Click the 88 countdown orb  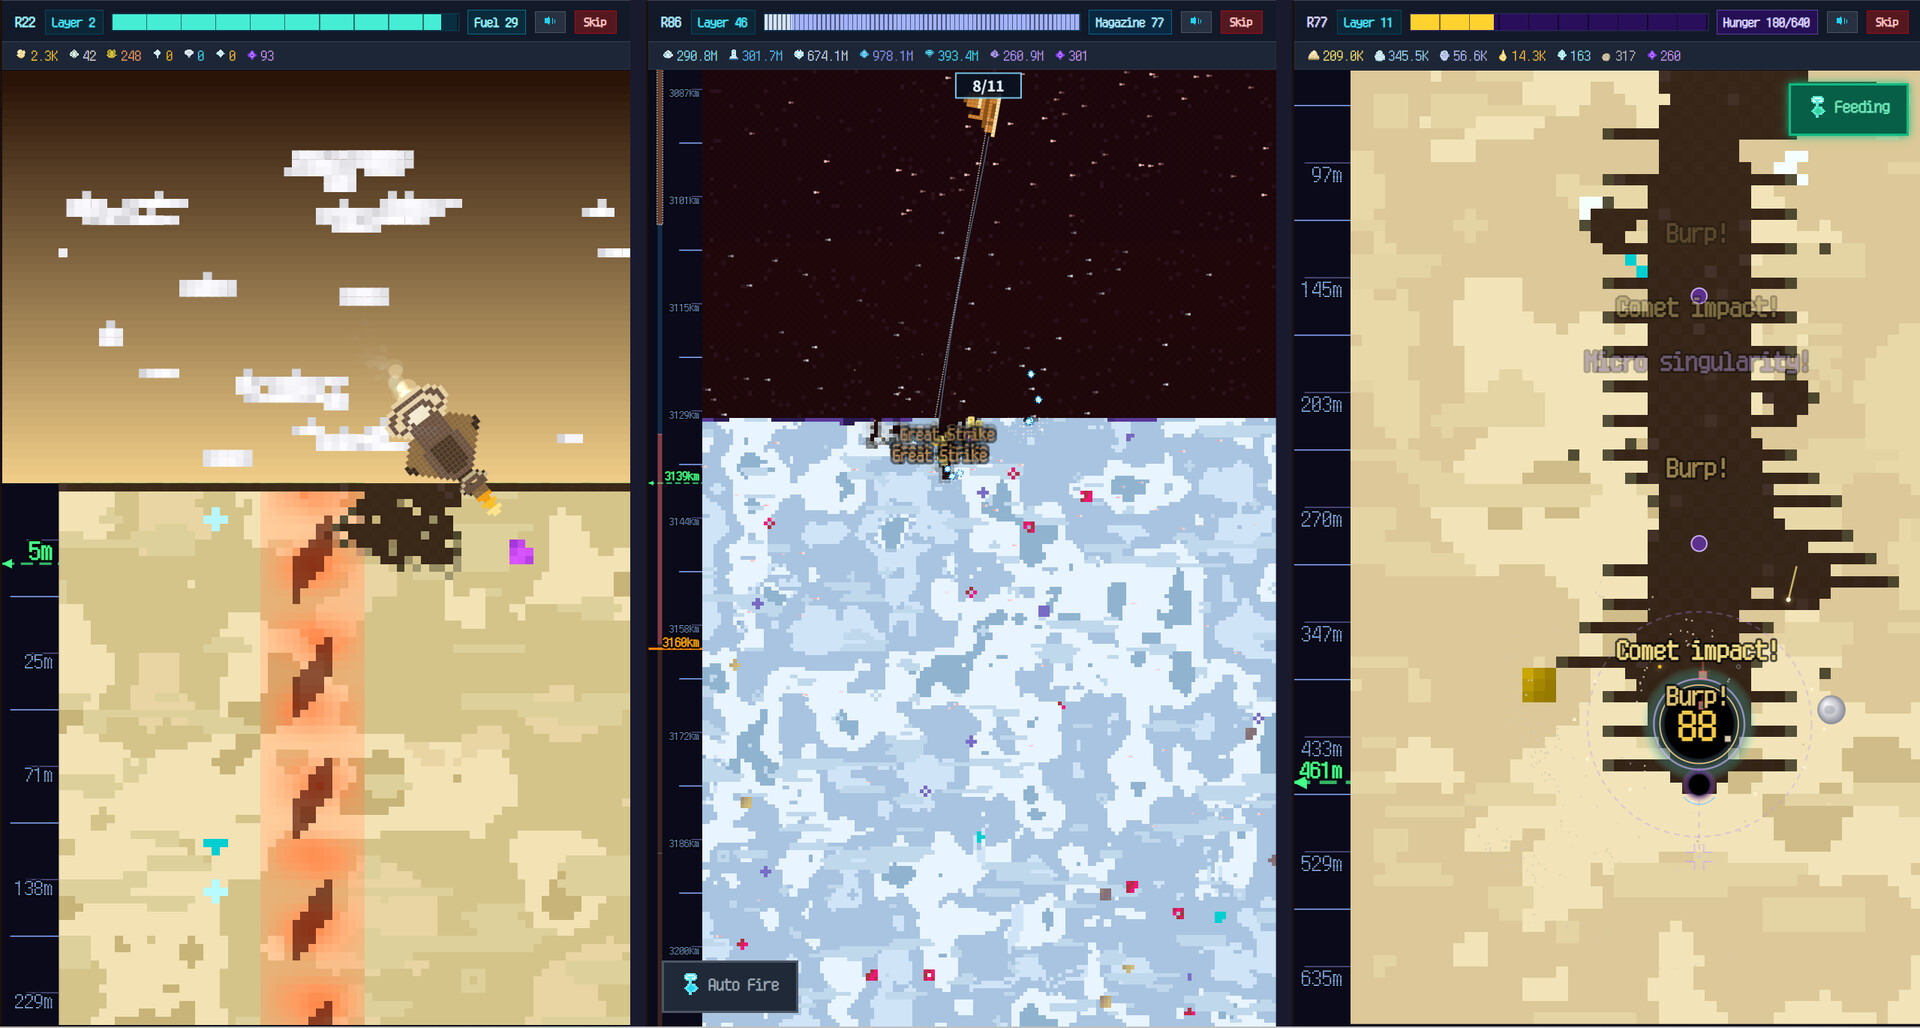(x=1697, y=725)
